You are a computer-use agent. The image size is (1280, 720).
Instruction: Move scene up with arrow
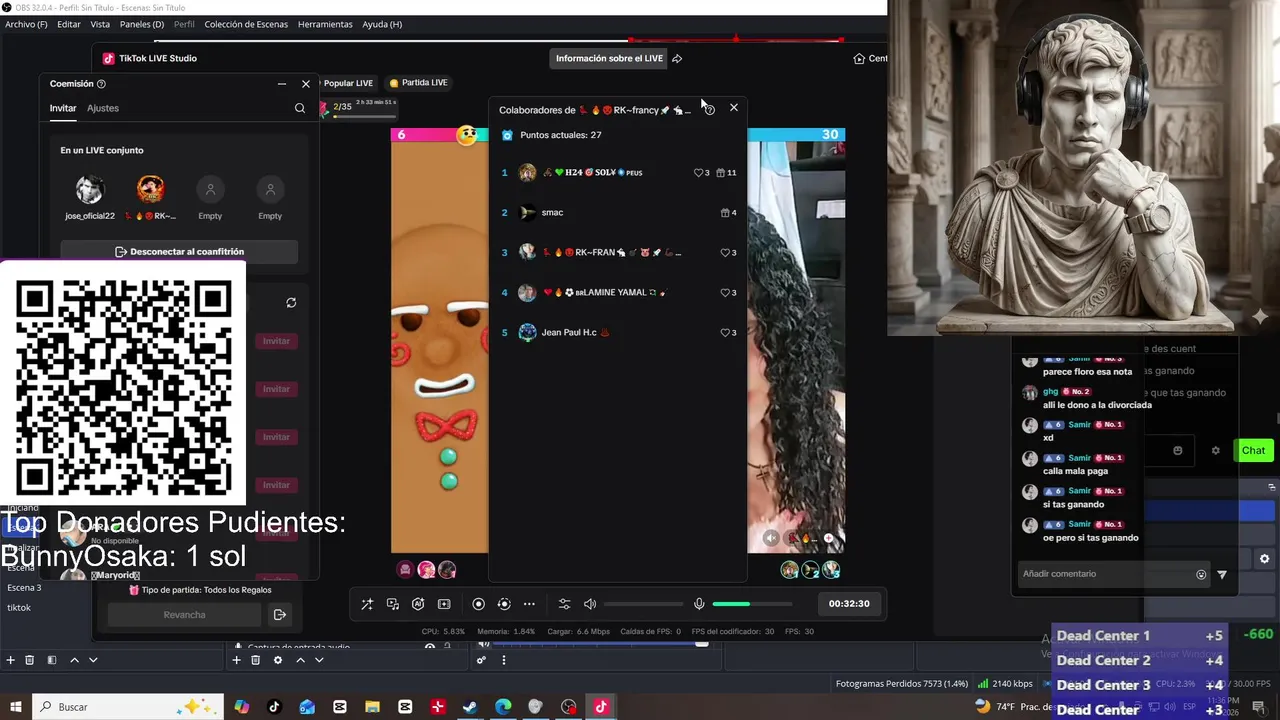tap(74, 660)
